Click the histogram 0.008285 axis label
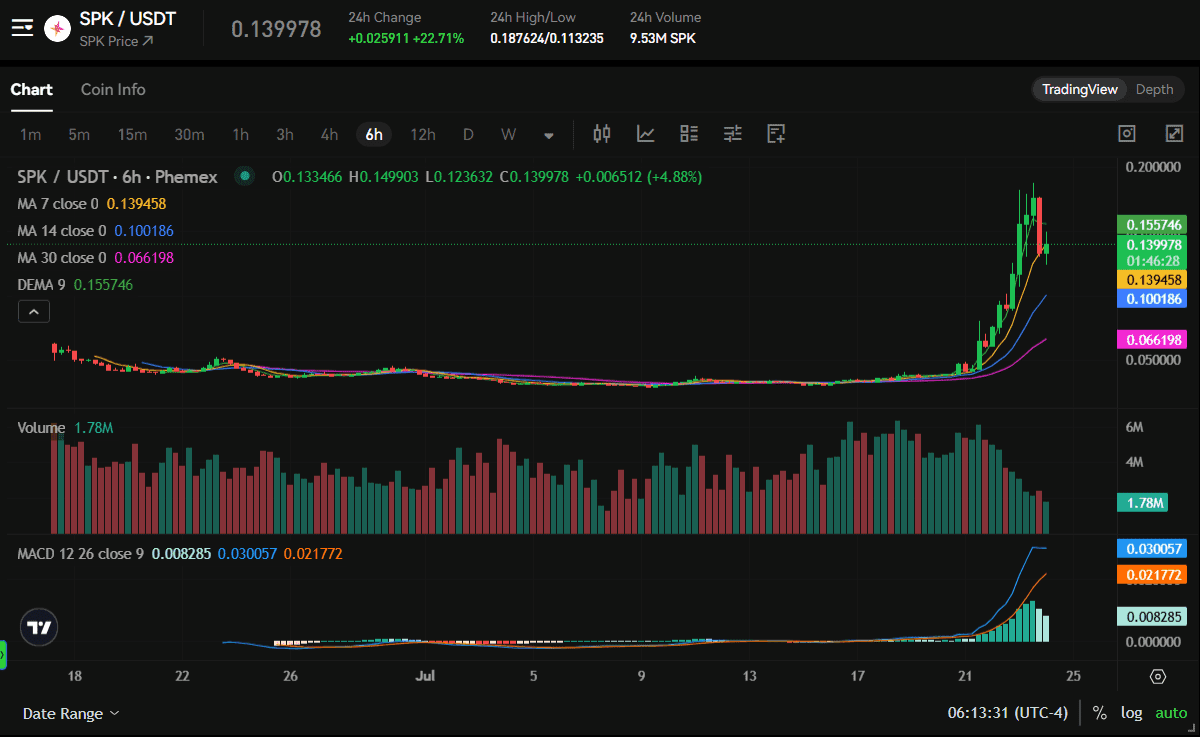 (1154, 617)
